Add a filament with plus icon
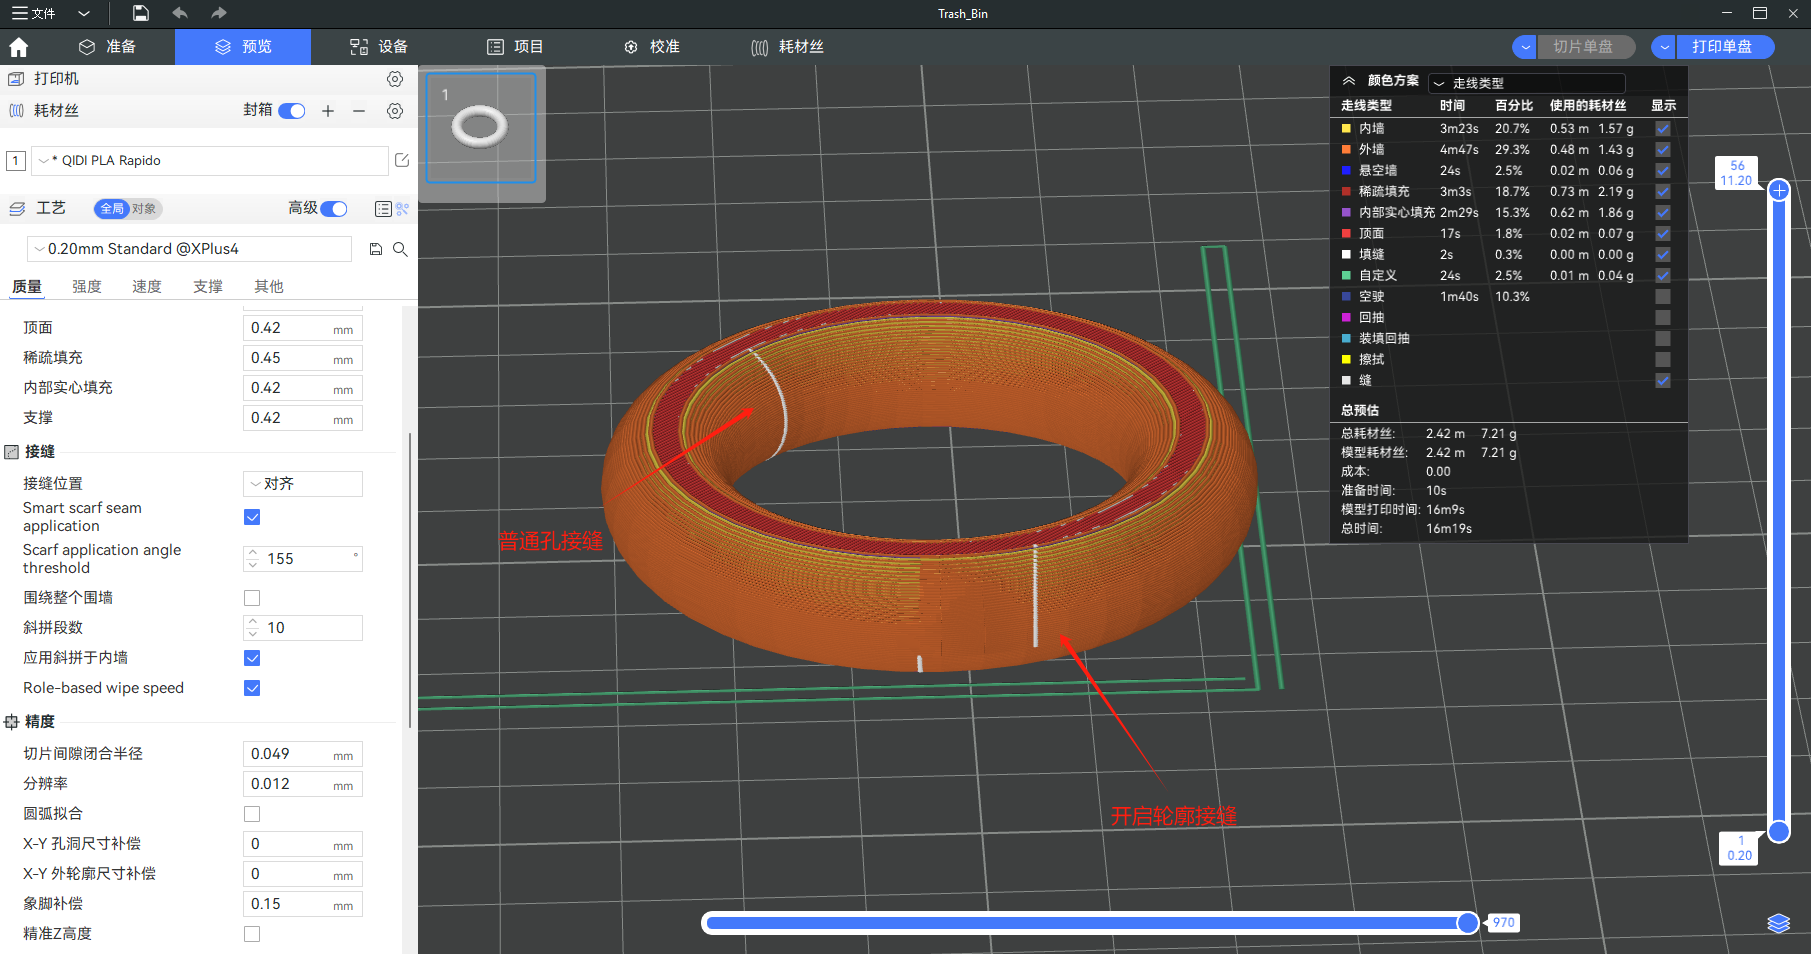 (328, 111)
